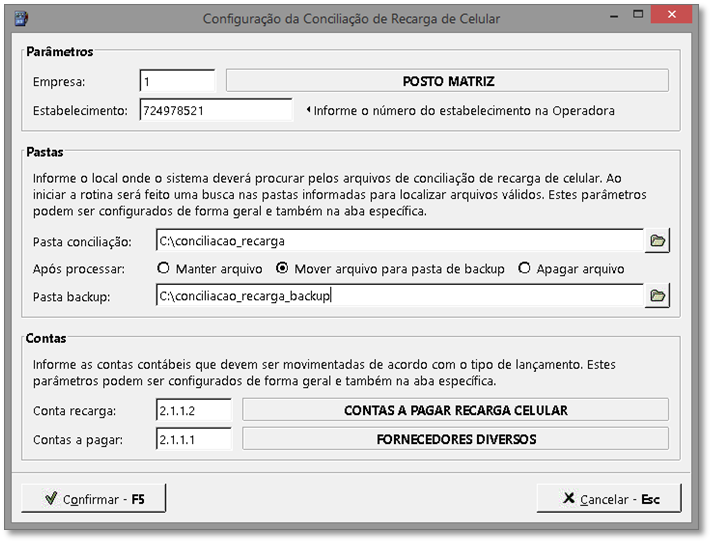Click the 'Empresa:' label

(59, 82)
